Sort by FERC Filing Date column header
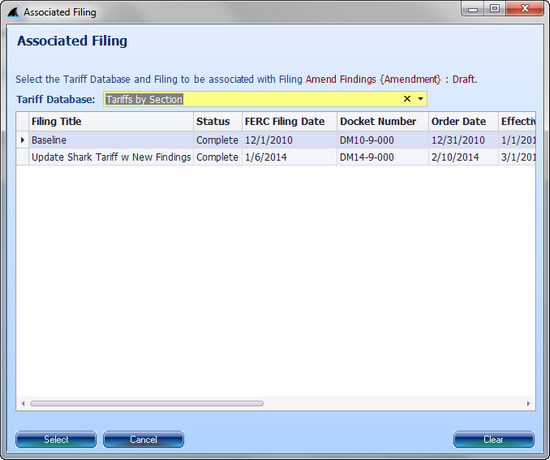 [289, 121]
